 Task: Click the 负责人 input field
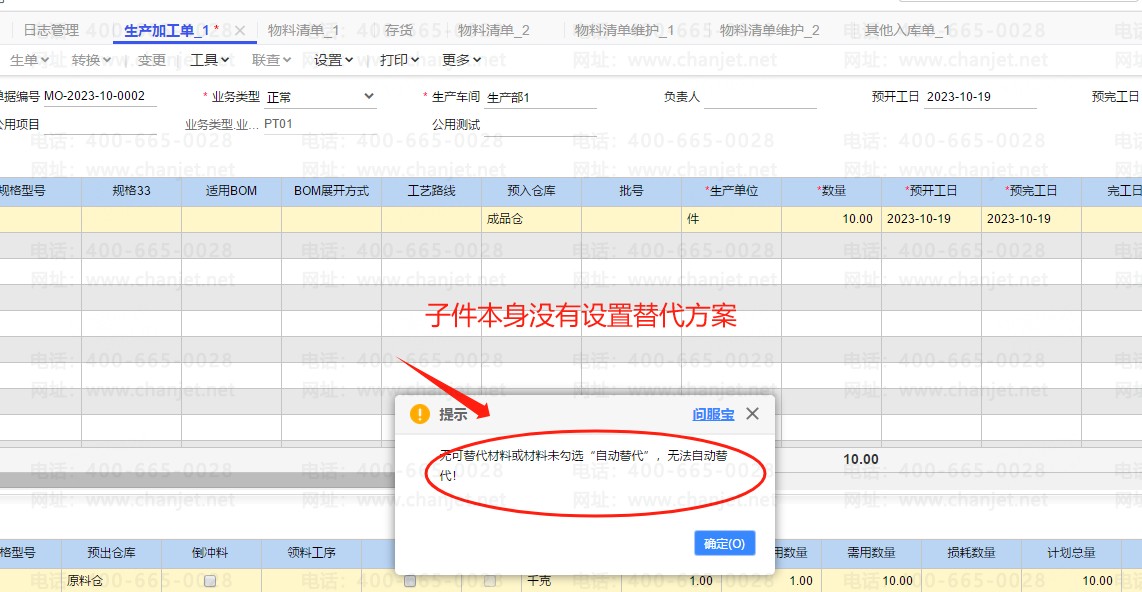click(x=760, y=98)
